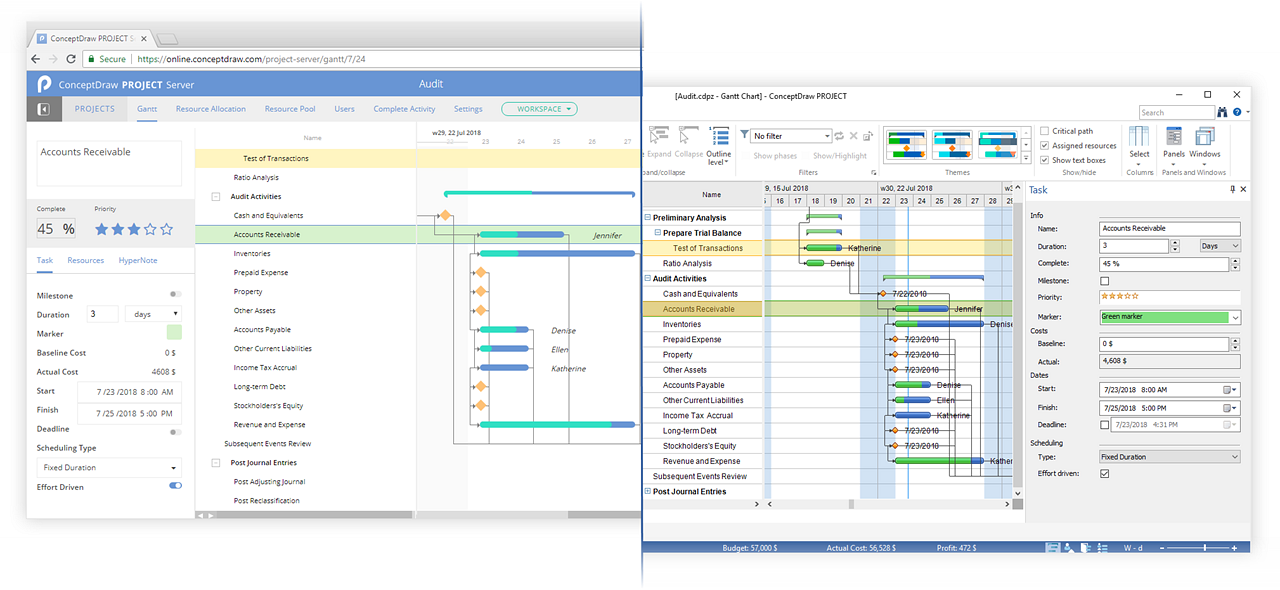Open the Green marker dropdown
This screenshot has height=590, width=1280.
click(1169, 317)
